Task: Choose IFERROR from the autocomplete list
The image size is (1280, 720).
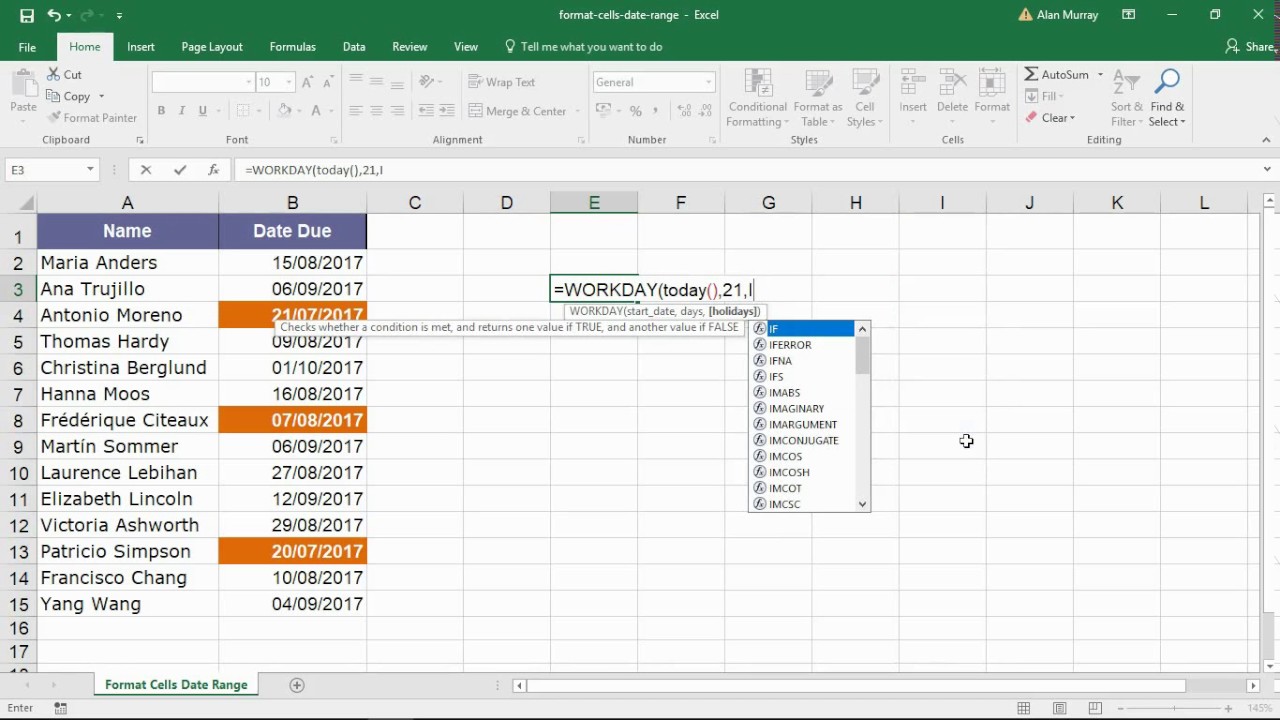Action: point(802,345)
